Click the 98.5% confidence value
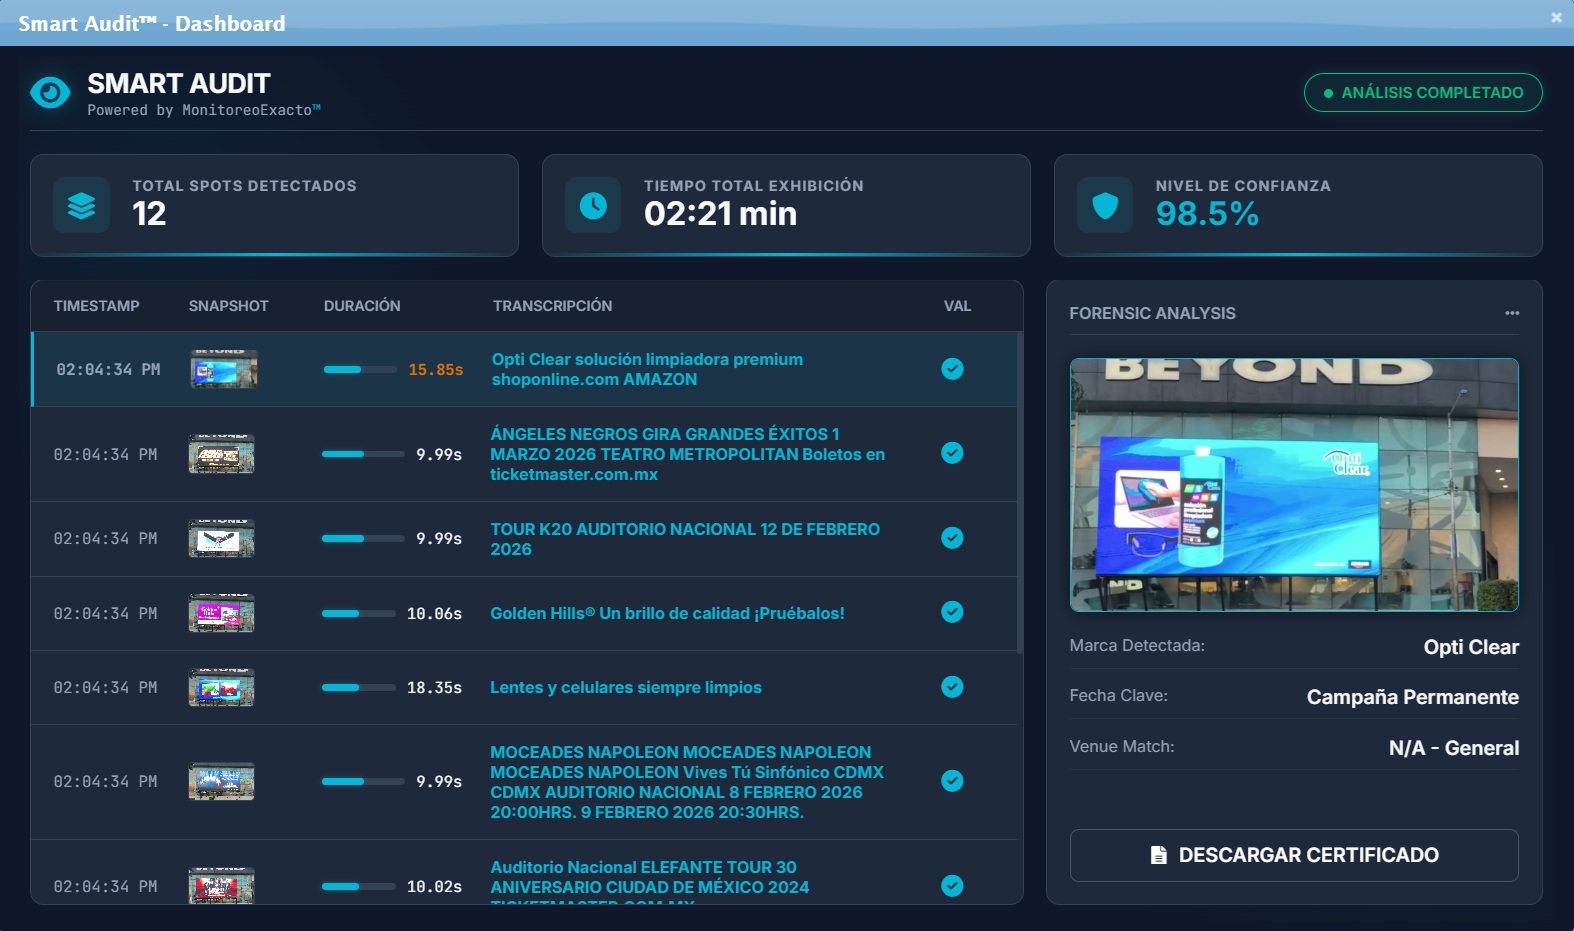The height and width of the screenshot is (931, 1574). tap(1207, 213)
